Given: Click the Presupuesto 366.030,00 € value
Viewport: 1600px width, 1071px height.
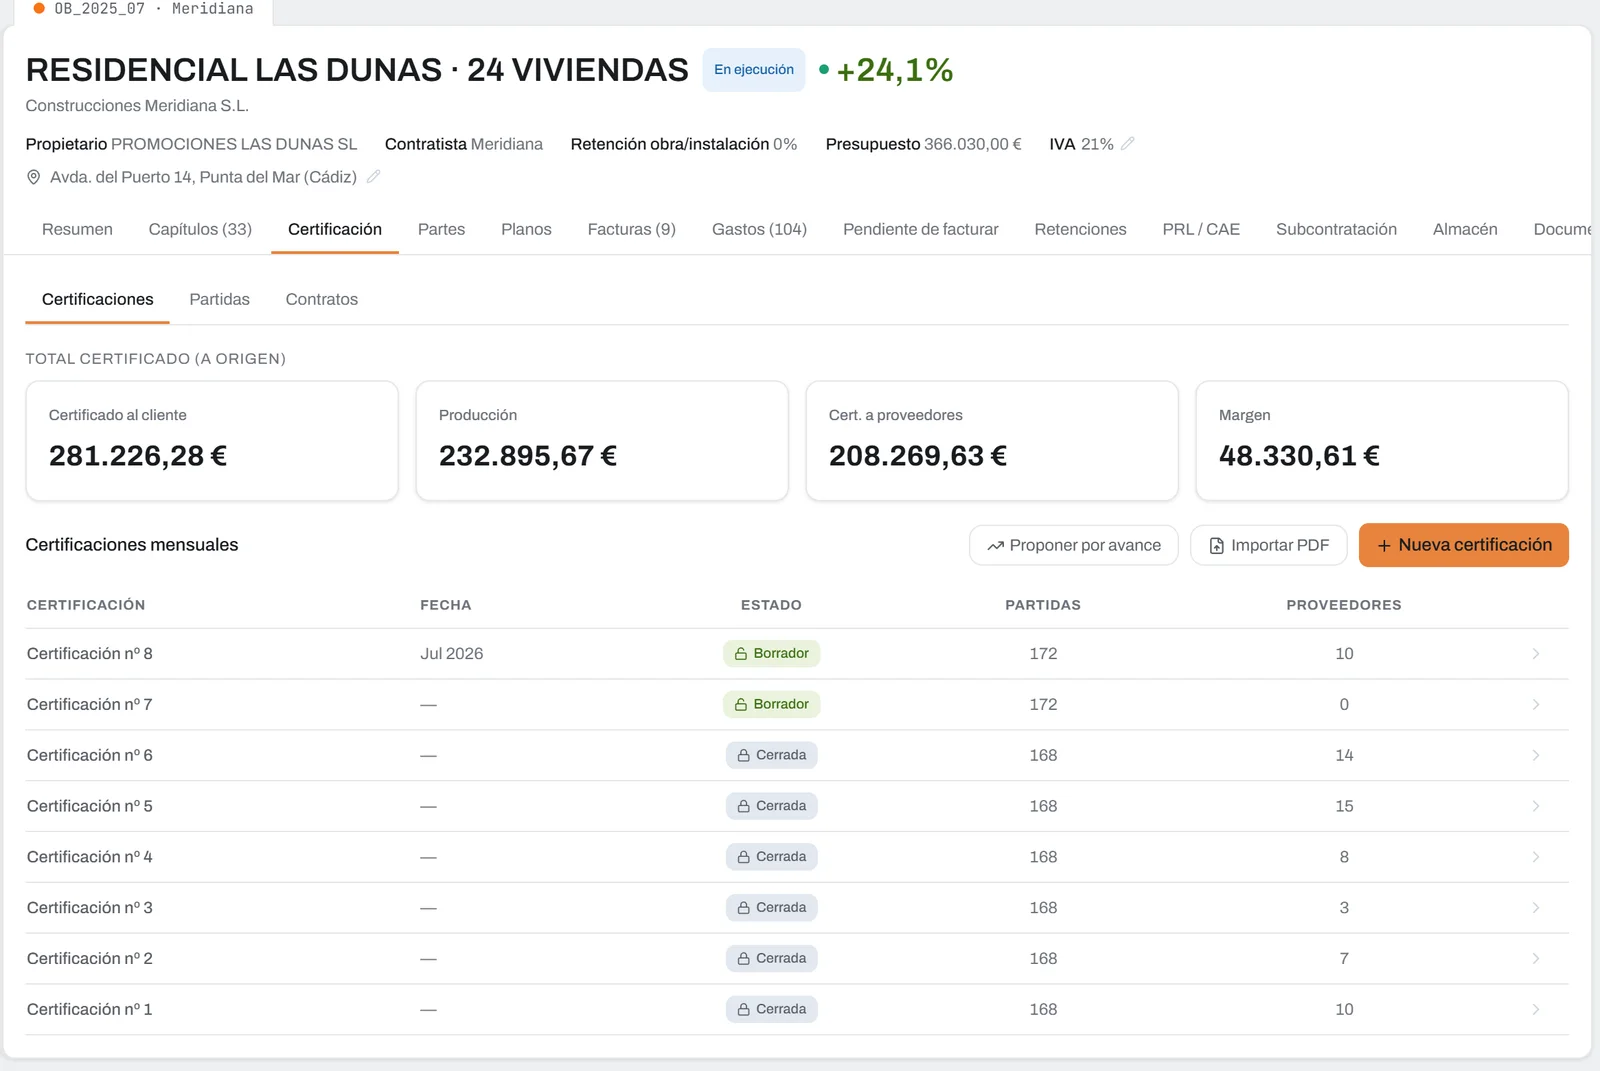Looking at the screenshot, I should [972, 144].
